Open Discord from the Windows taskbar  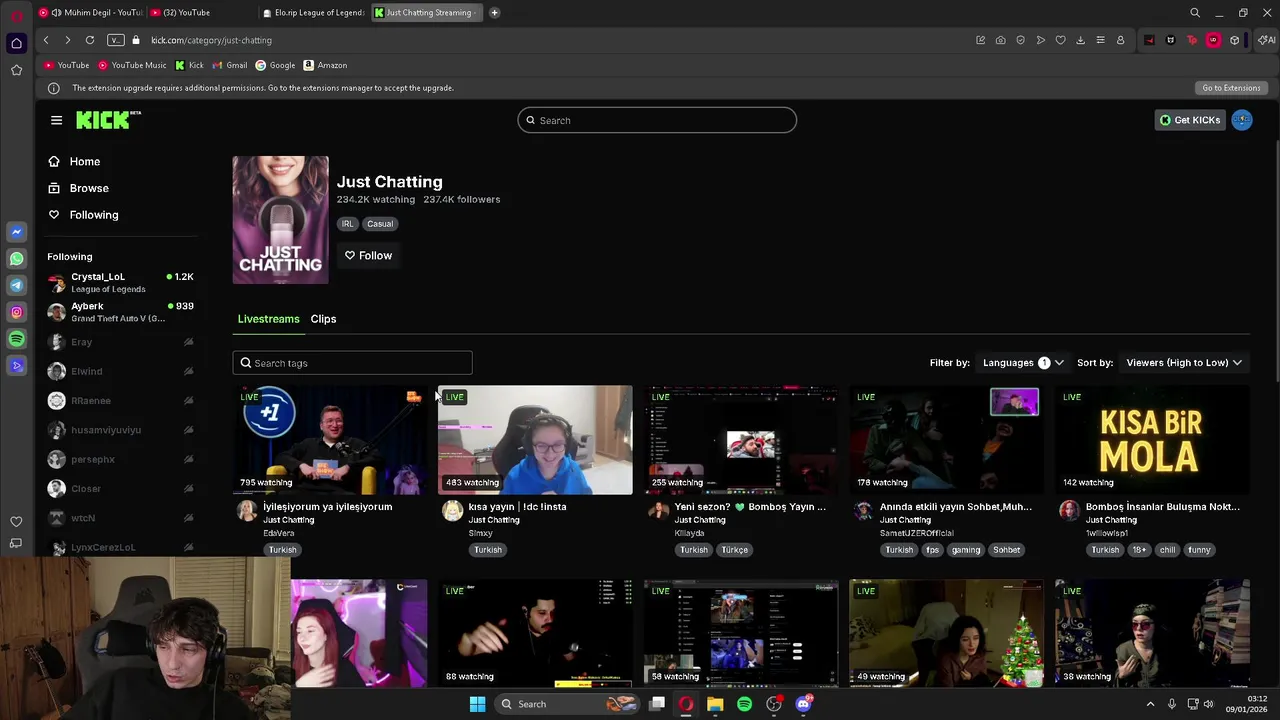[x=803, y=704]
